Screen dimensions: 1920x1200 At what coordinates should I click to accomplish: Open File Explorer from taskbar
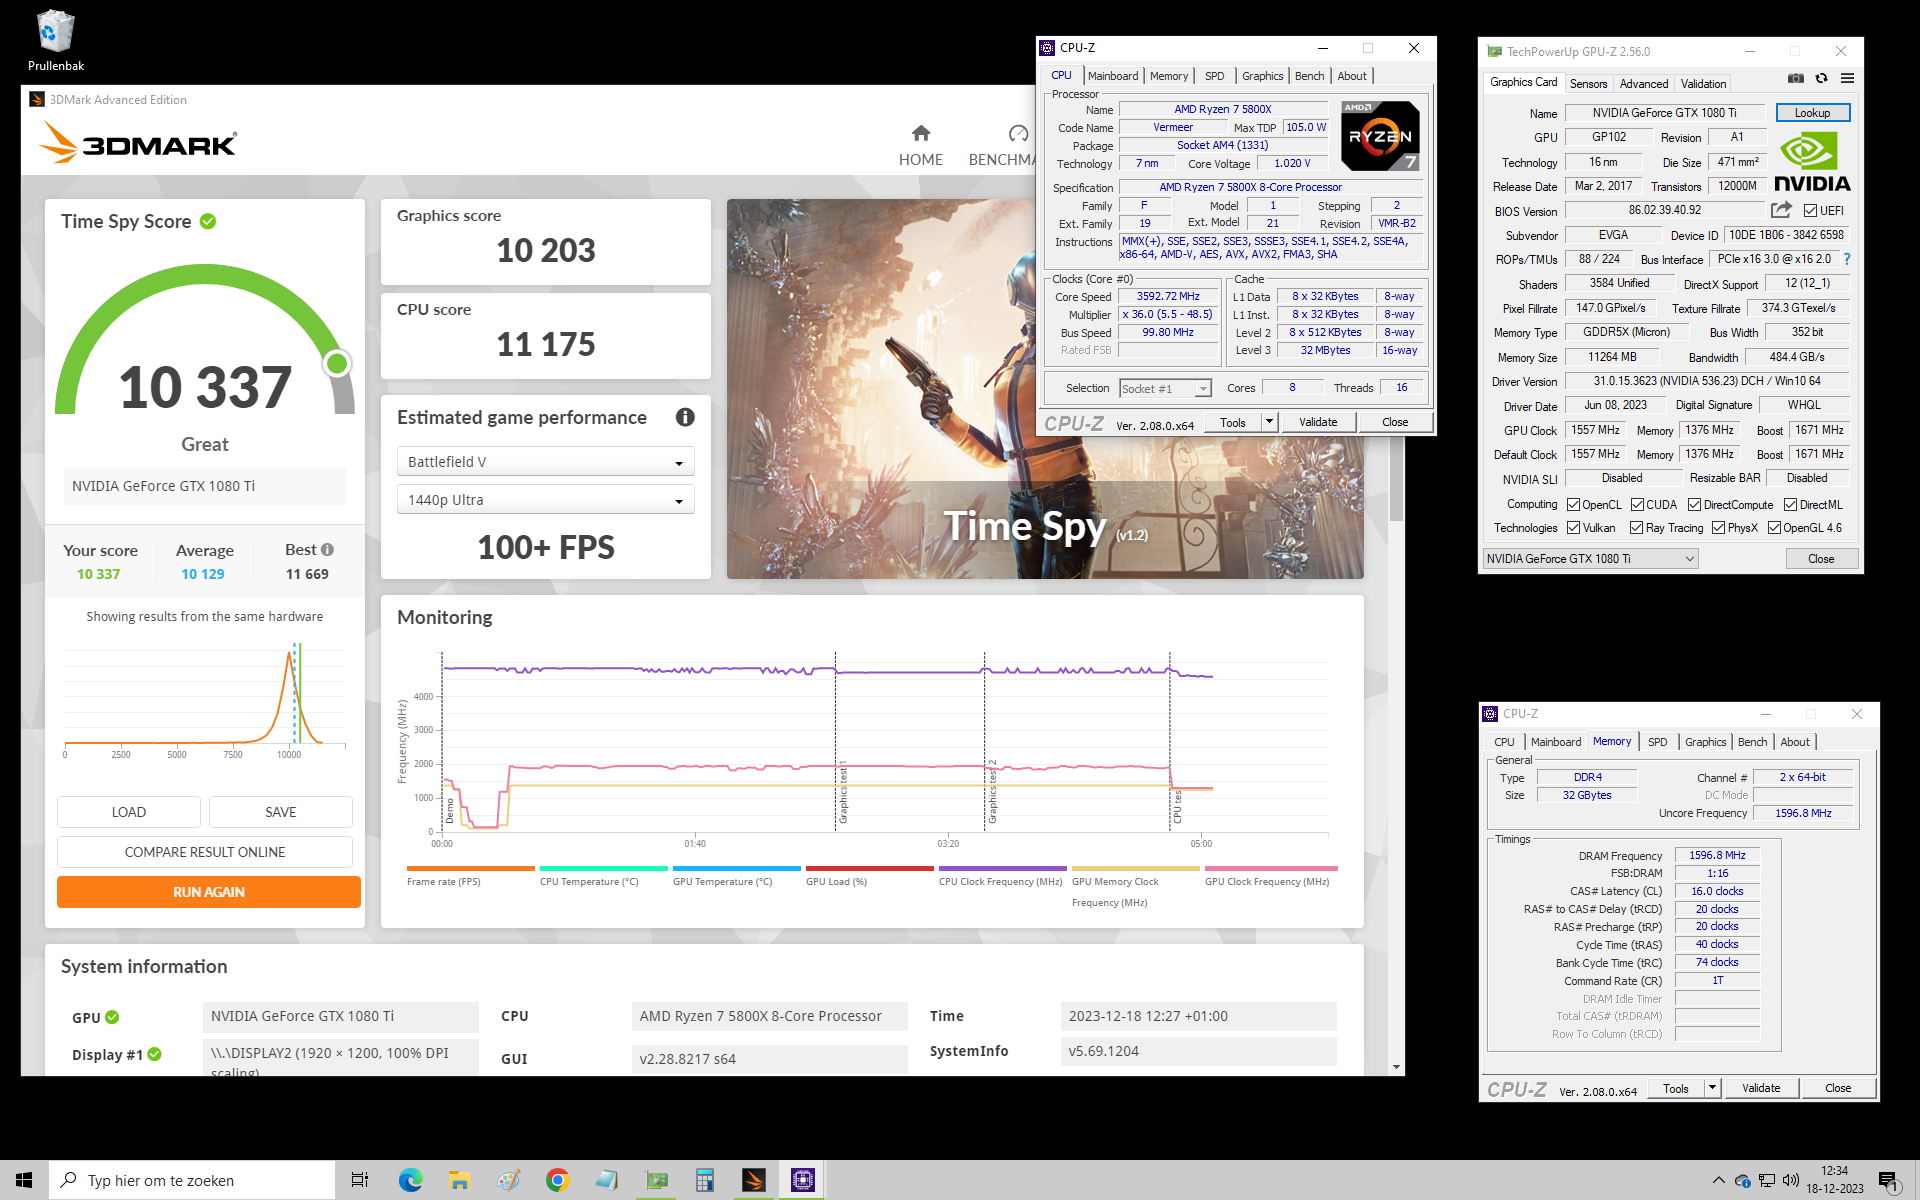pos(459,1180)
